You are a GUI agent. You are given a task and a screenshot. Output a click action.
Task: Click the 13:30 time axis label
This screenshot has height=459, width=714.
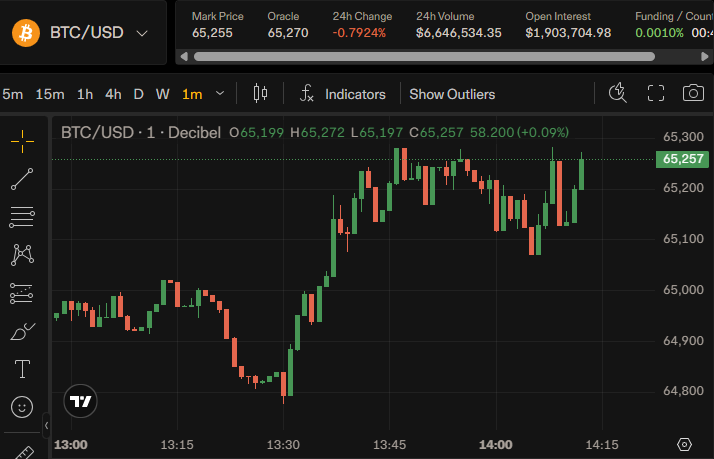coord(283,444)
